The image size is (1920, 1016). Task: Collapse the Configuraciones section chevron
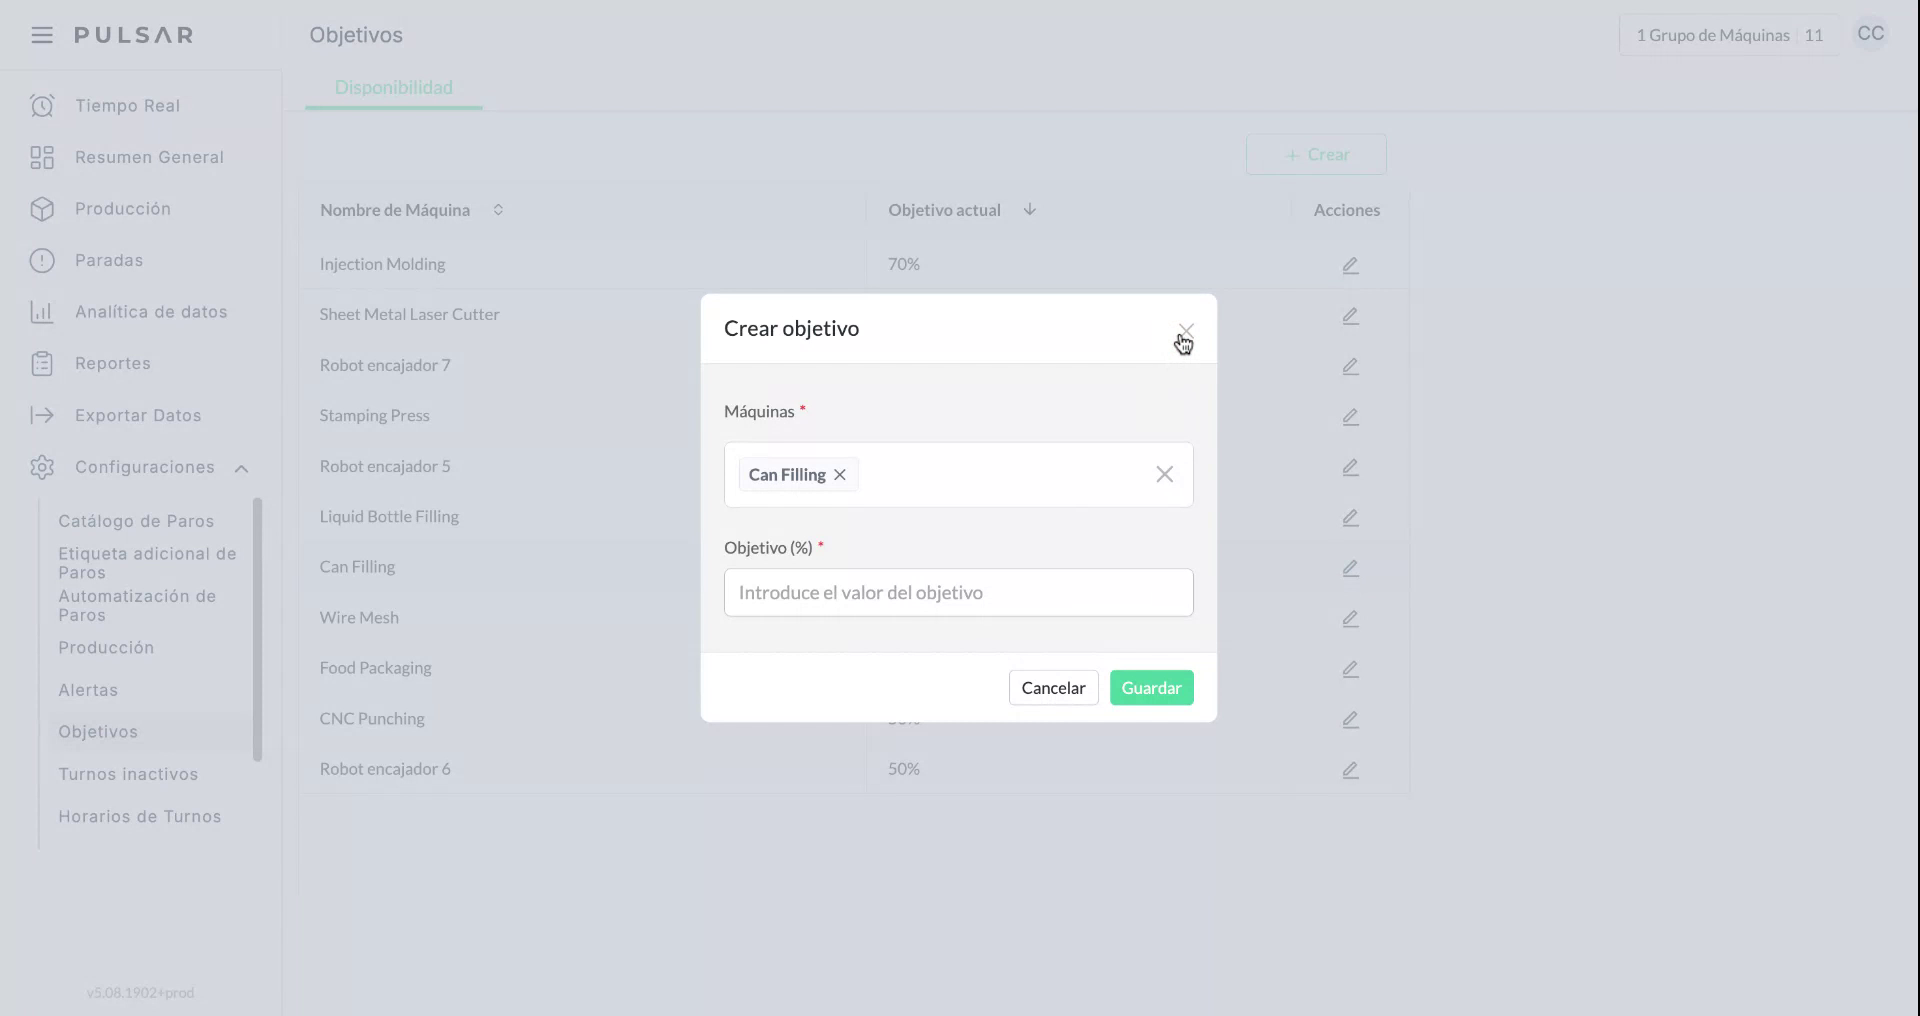coord(243,467)
